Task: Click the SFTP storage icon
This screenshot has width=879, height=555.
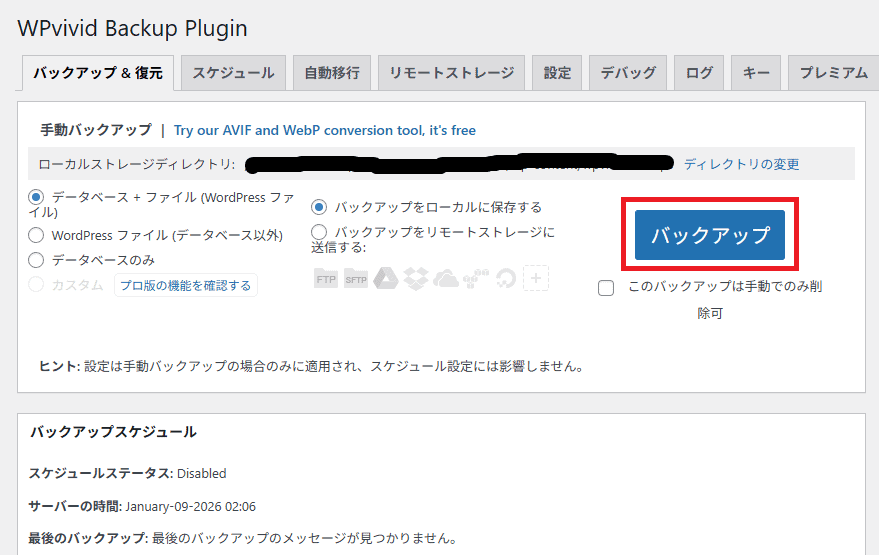Action: coord(355,278)
